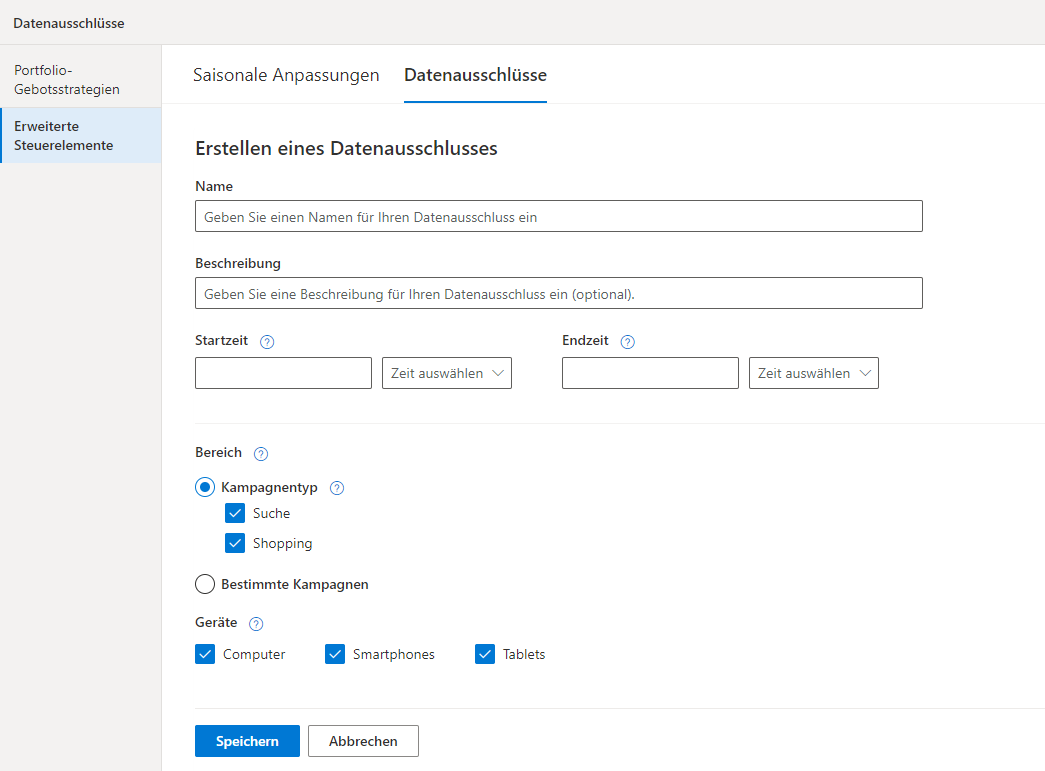
Task: Show the Bereich help tooltip icon
Action: [261, 454]
